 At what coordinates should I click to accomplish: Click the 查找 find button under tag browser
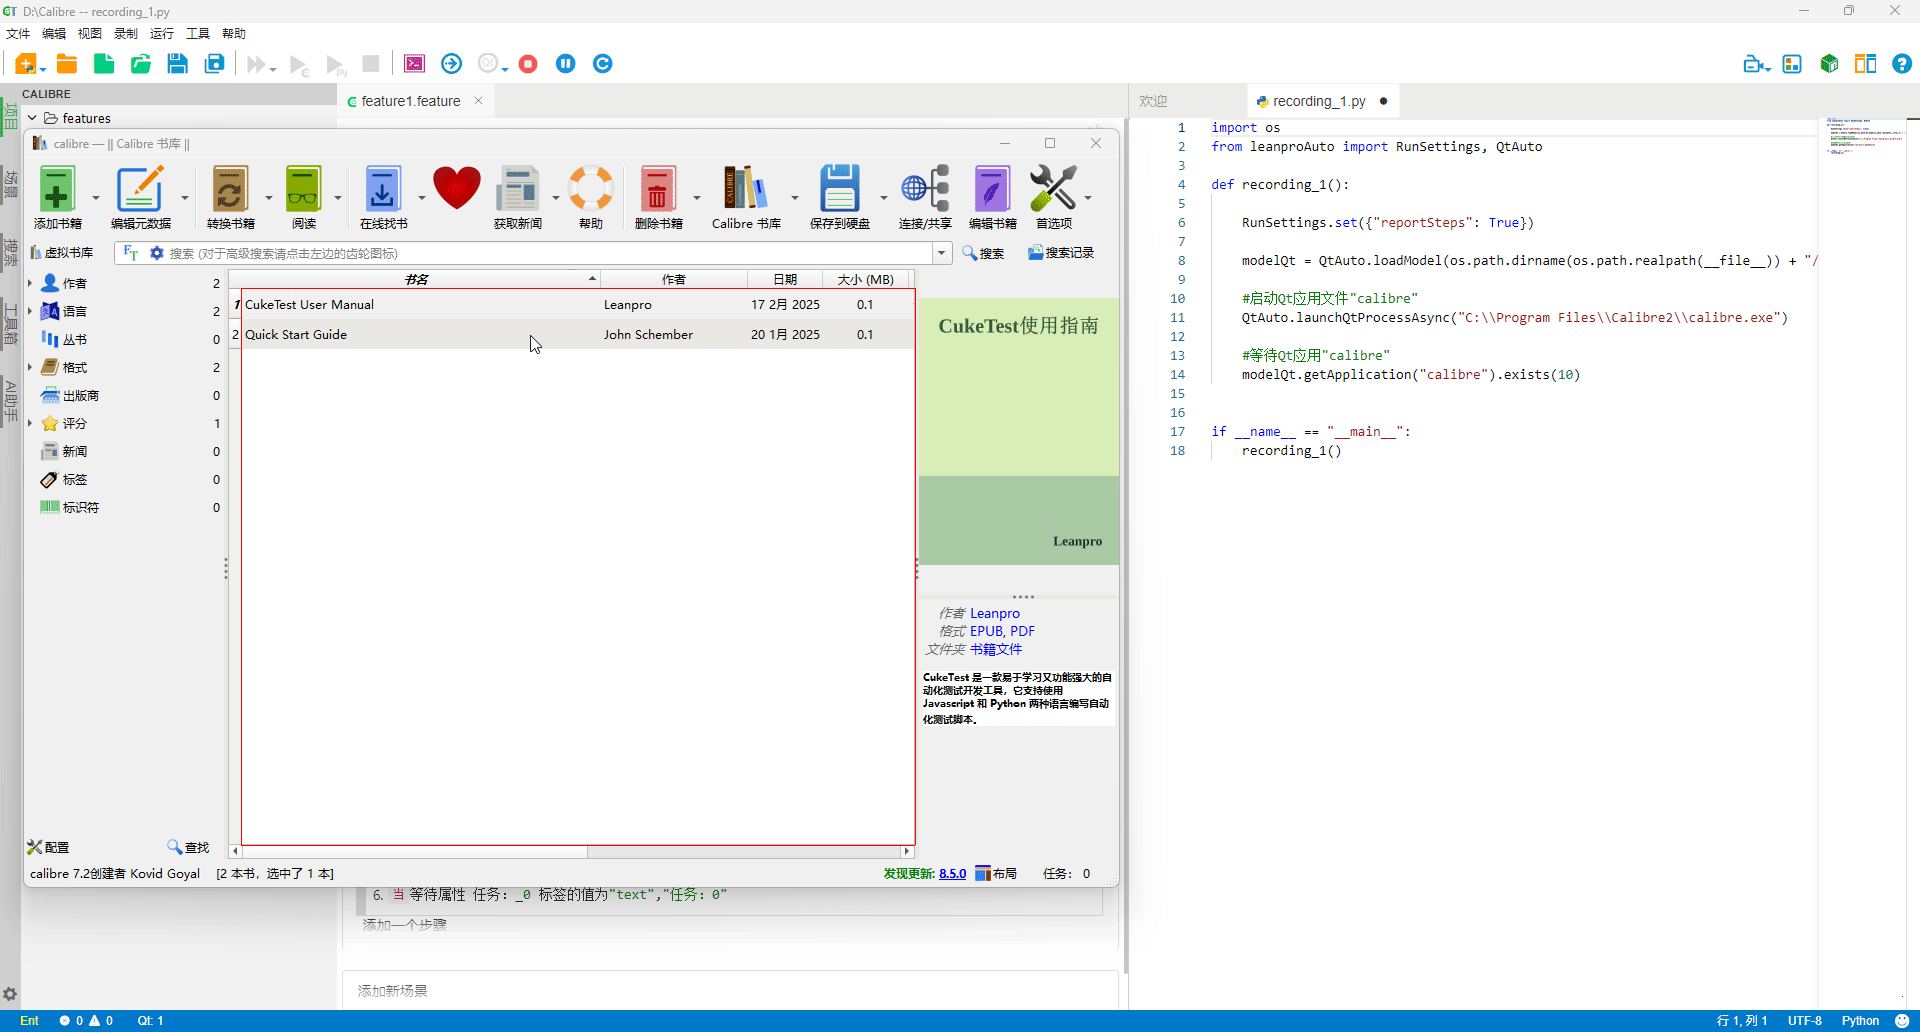[x=188, y=847]
